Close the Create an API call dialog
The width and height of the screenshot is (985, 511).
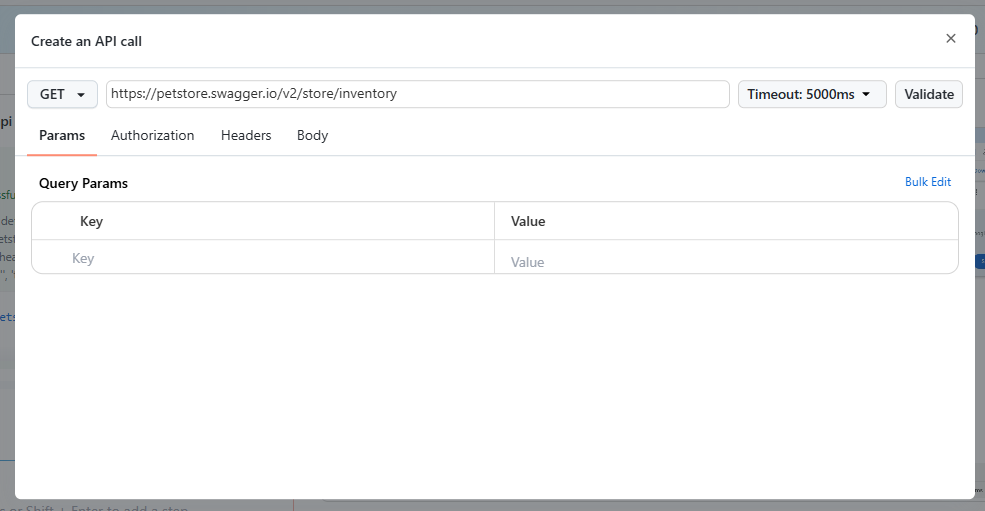click(950, 39)
